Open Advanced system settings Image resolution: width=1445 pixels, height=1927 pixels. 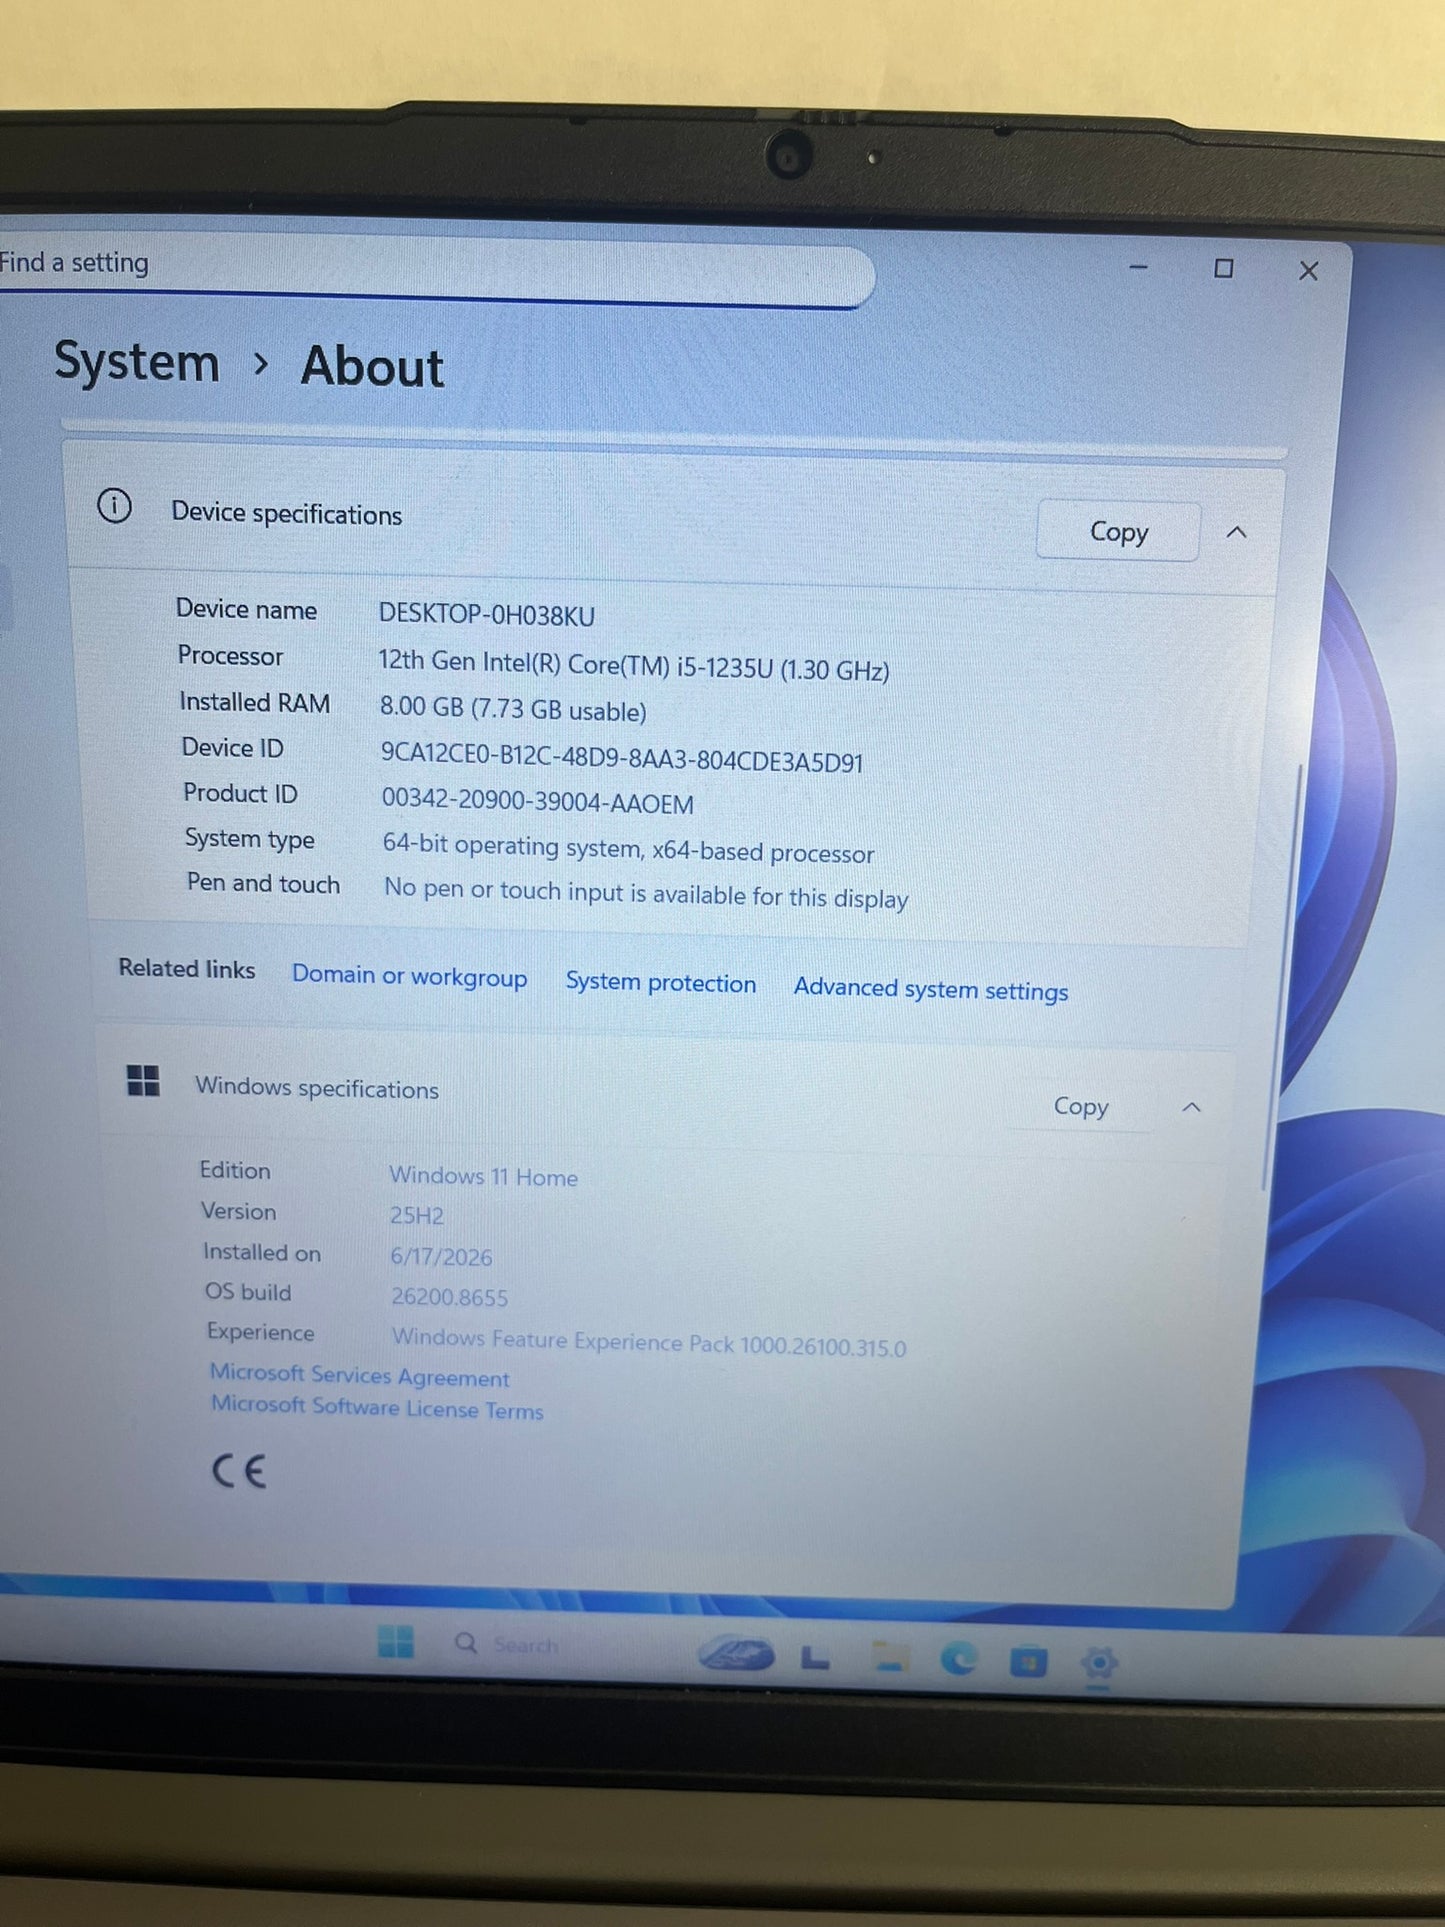[x=931, y=989]
